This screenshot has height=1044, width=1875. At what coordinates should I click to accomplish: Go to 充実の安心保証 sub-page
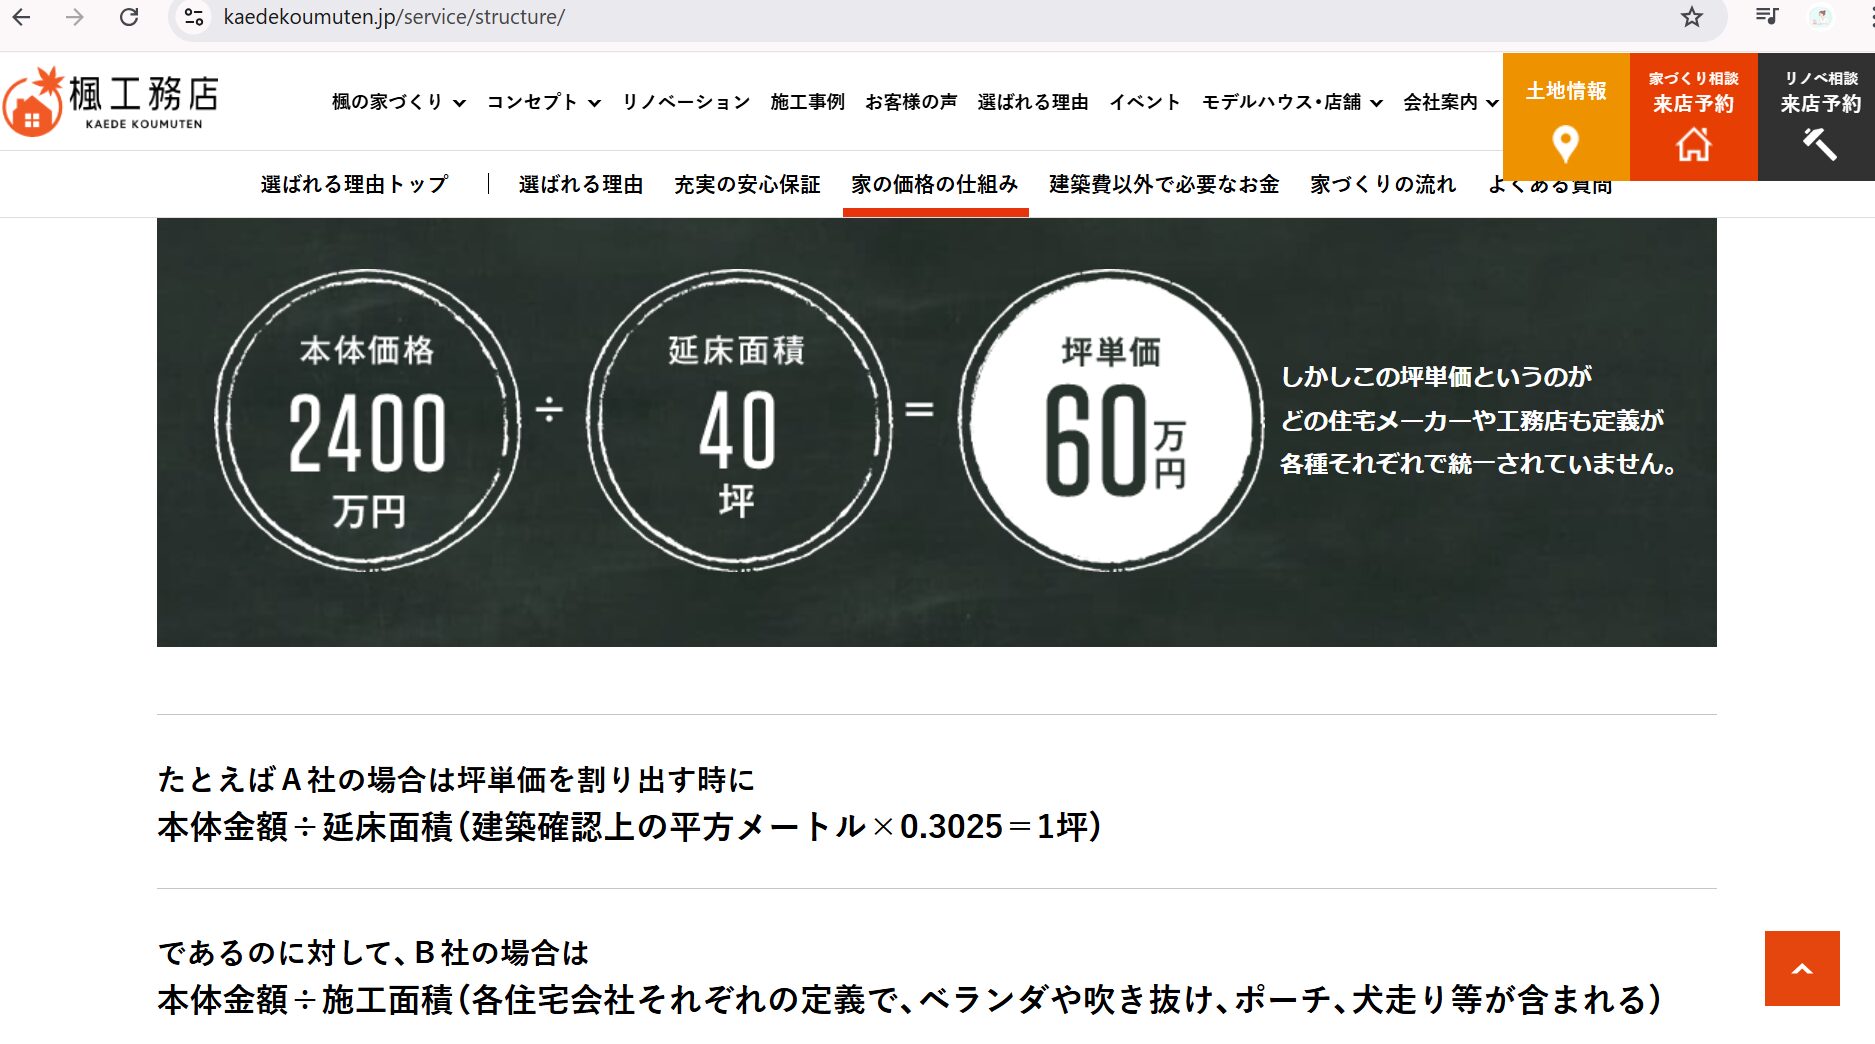pos(746,185)
